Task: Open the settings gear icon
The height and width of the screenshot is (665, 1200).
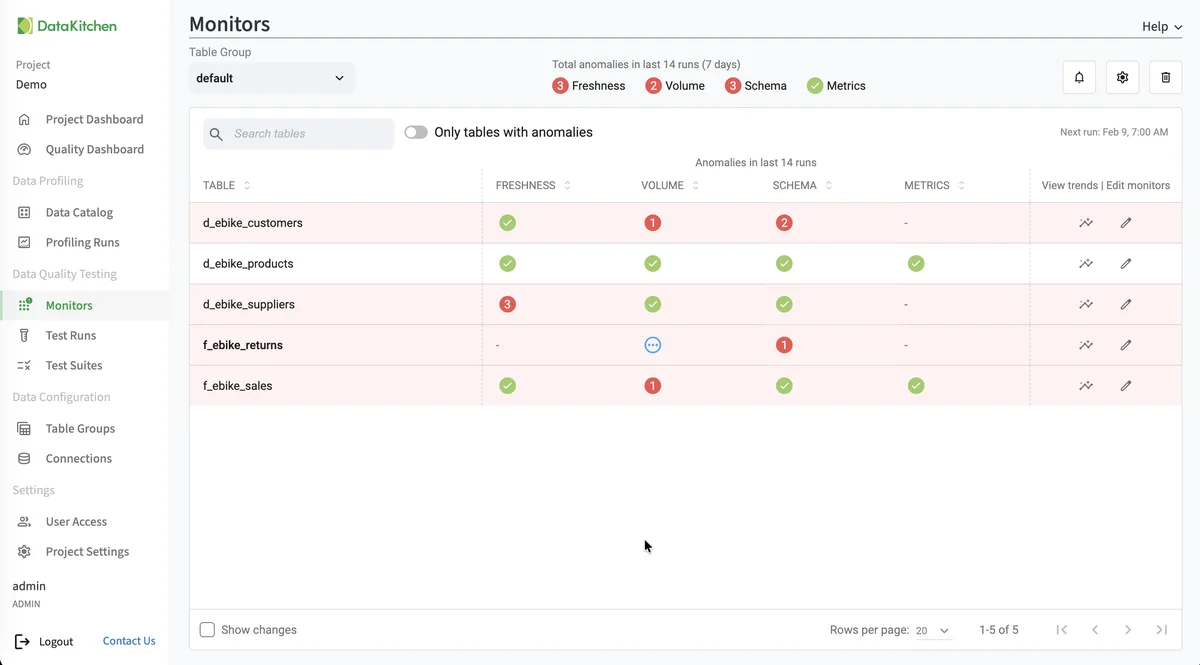Action: tap(1122, 76)
